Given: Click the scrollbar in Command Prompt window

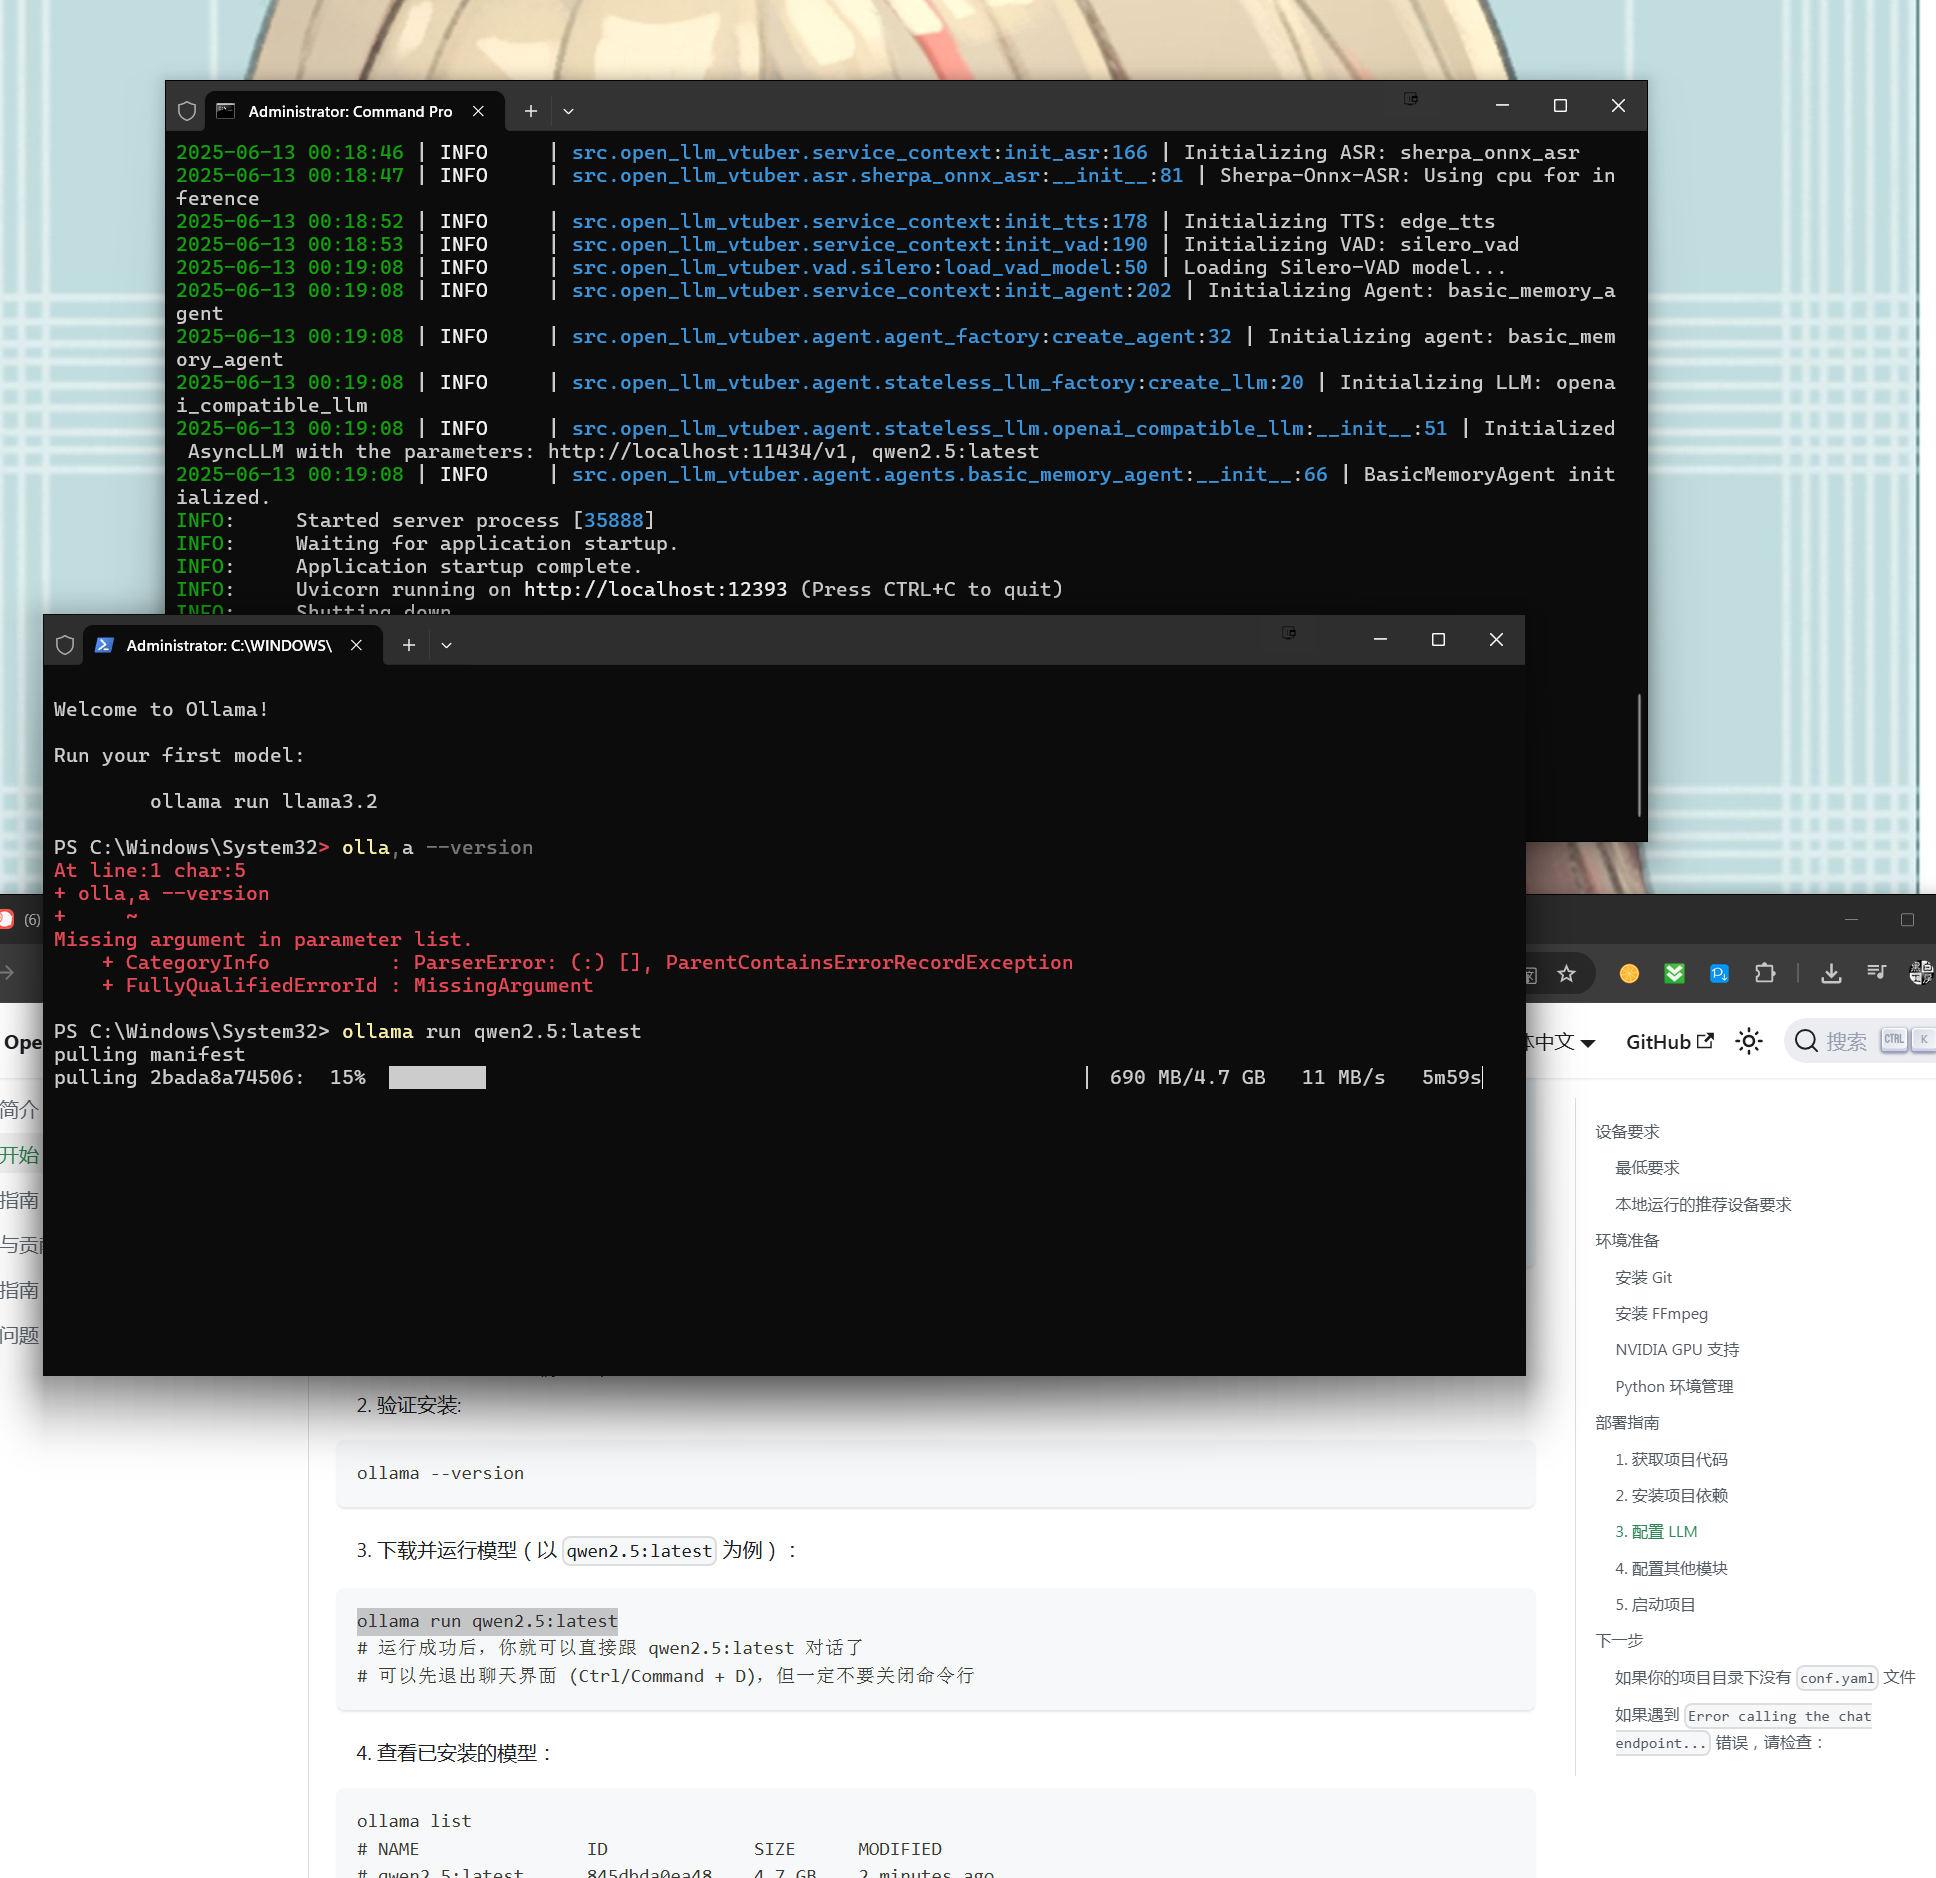Looking at the screenshot, I should [x=1639, y=755].
